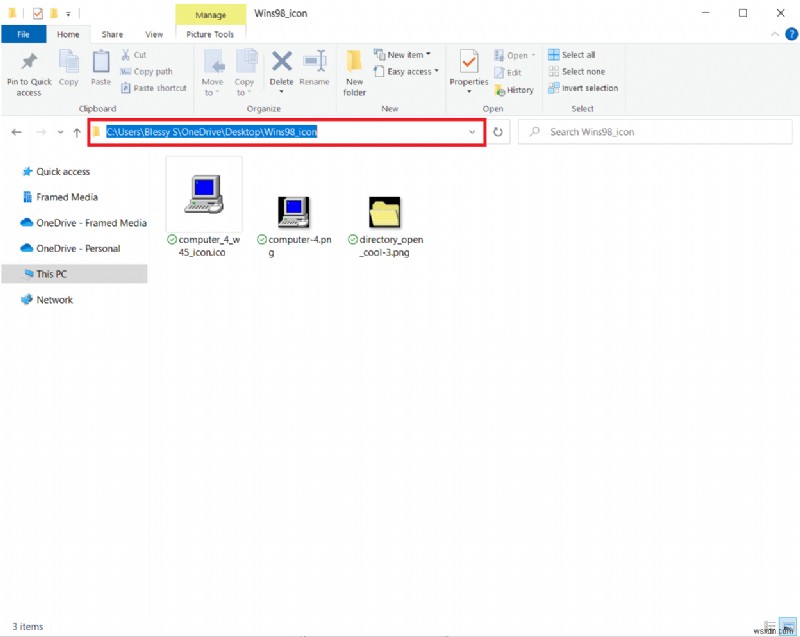Click the 3 items status text
Screen dimensions: 800x637
point(28,626)
